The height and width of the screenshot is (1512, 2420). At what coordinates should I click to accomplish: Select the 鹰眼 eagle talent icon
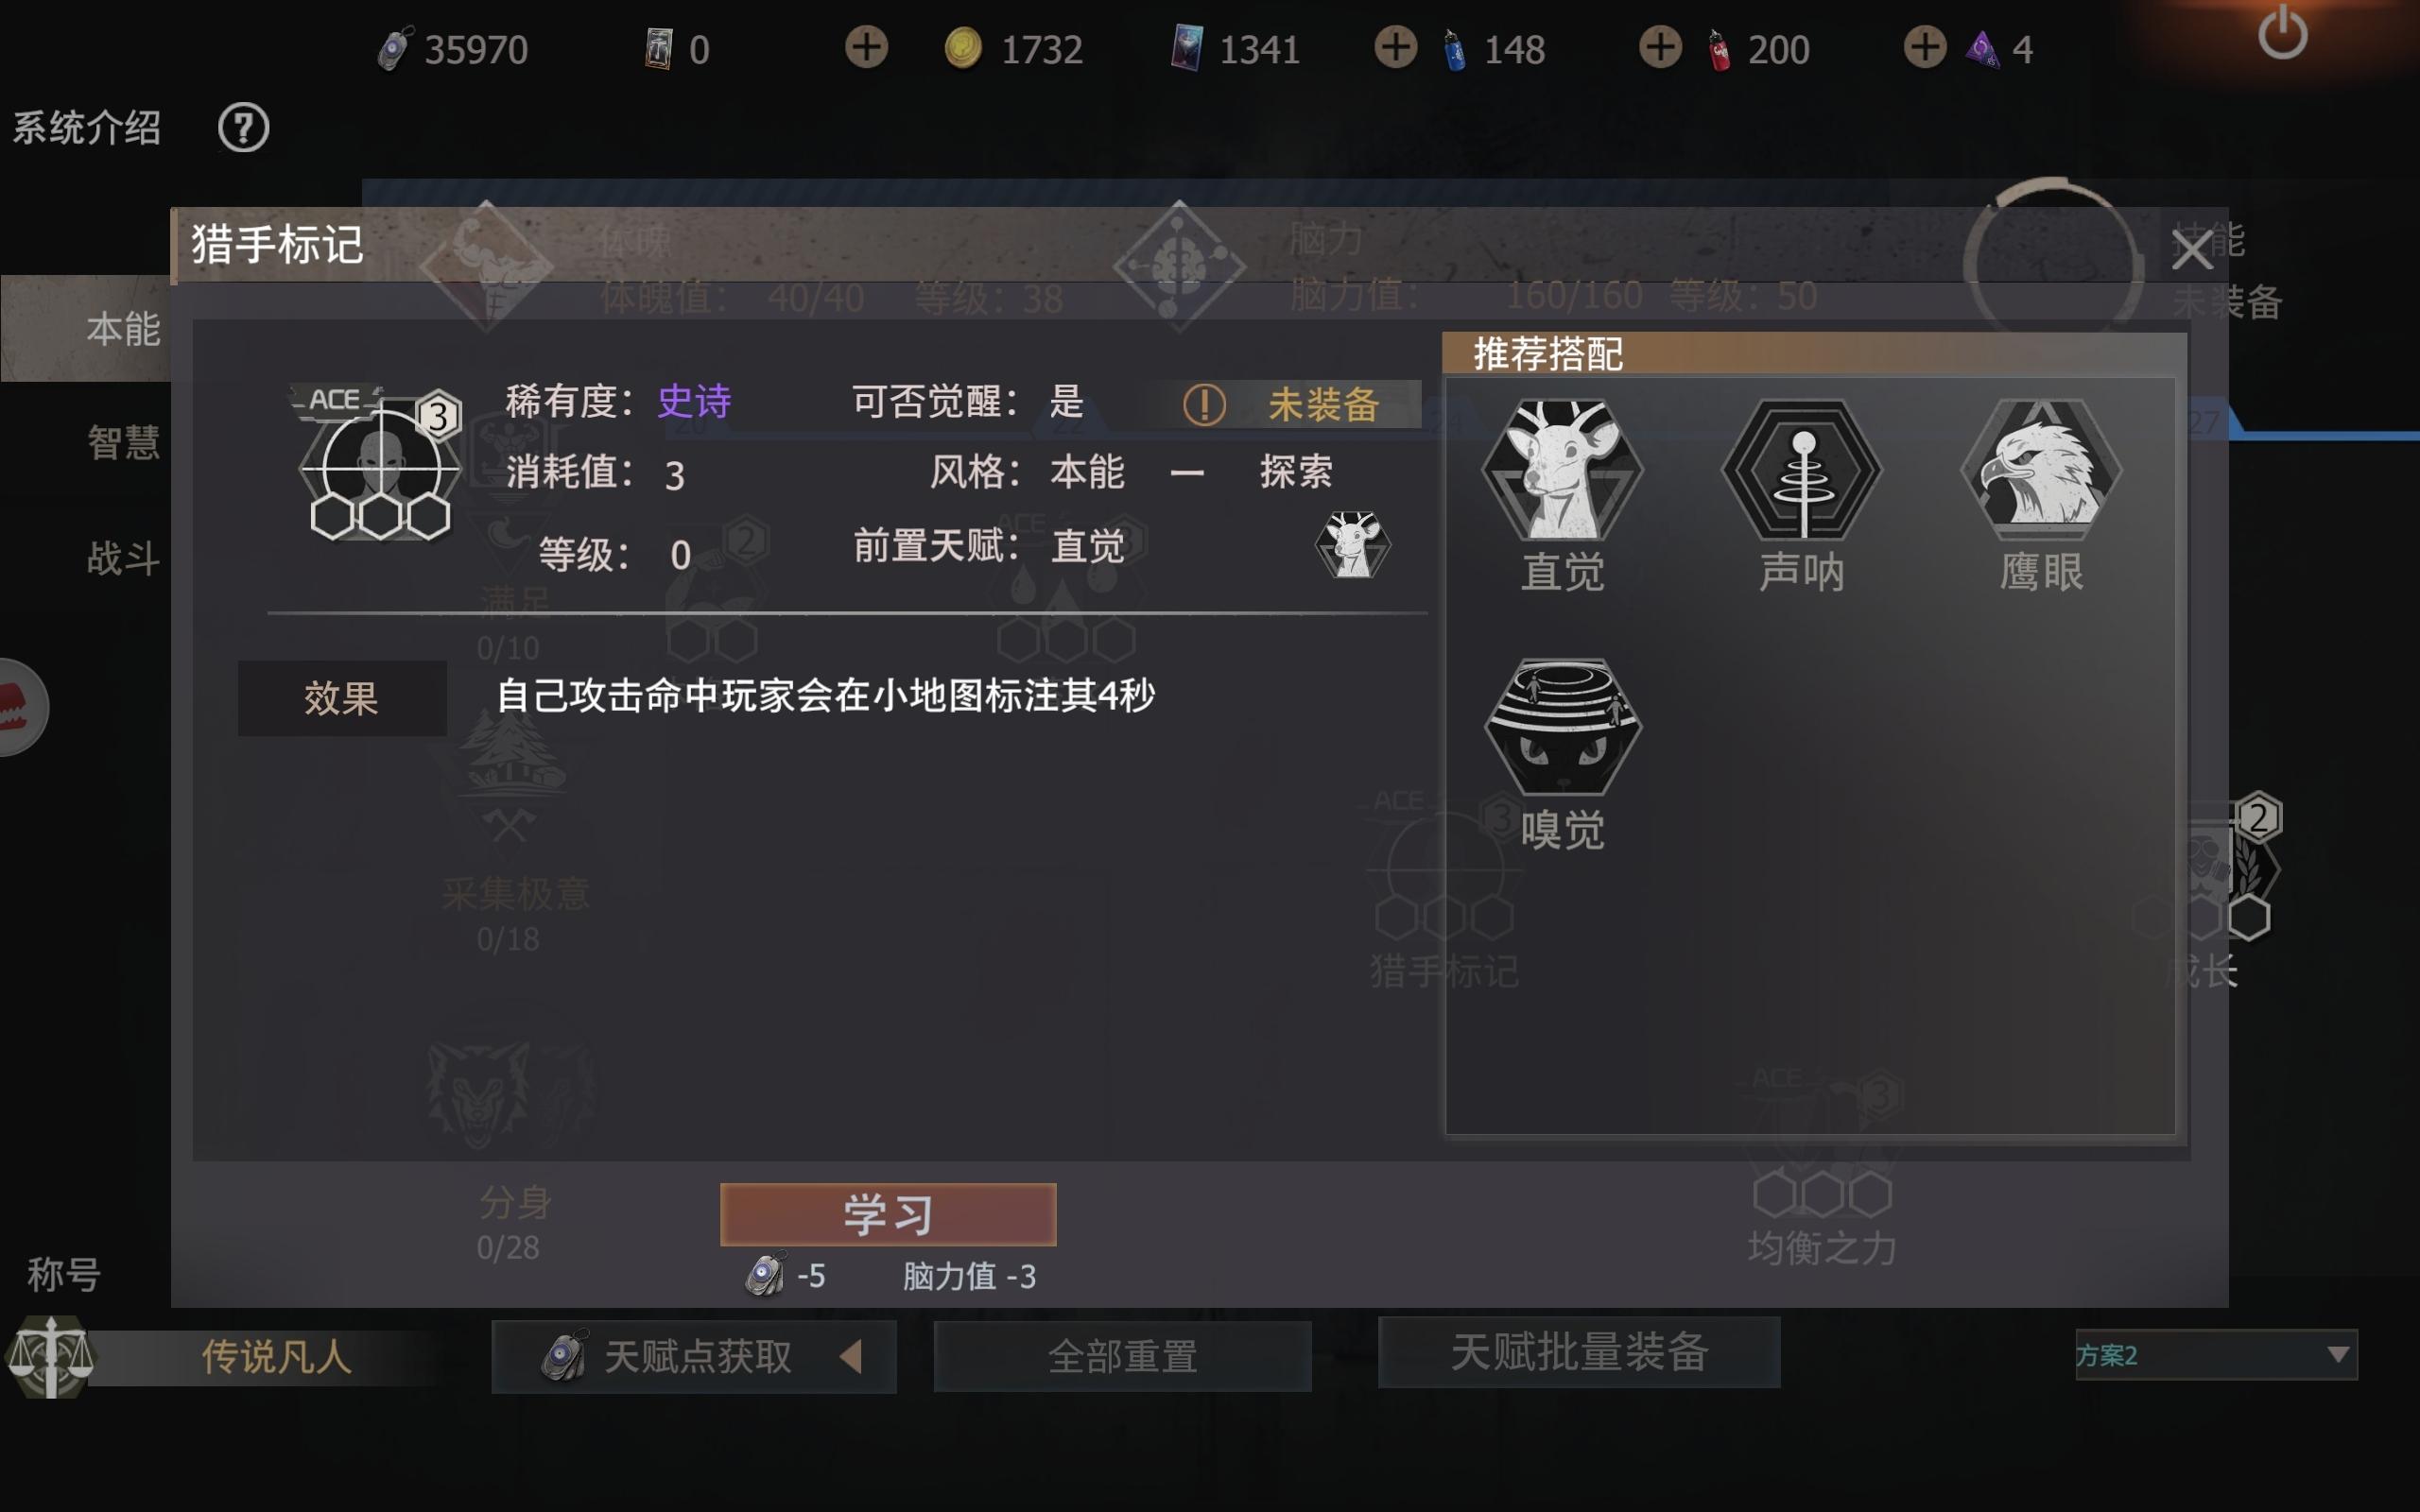tap(2041, 465)
